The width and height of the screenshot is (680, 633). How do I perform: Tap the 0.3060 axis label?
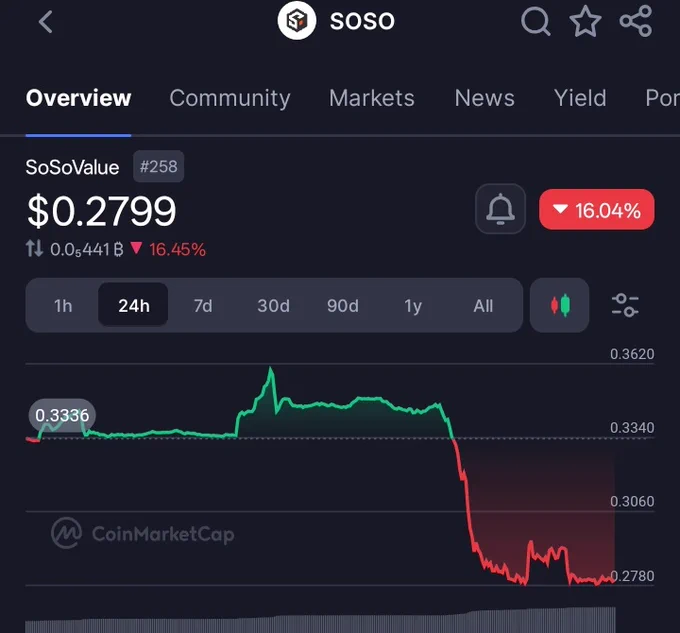[x=632, y=501]
